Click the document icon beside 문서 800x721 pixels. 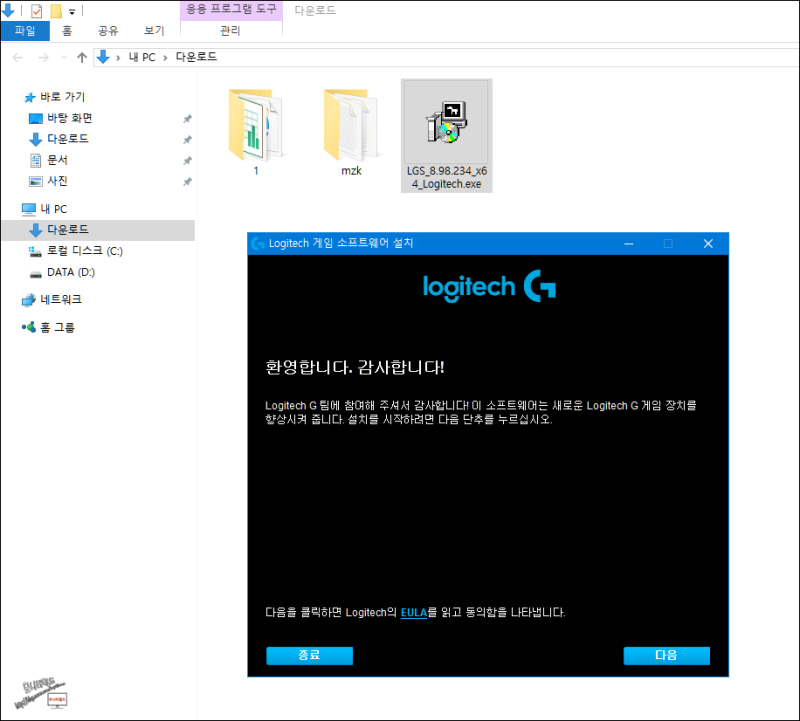tap(36, 161)
